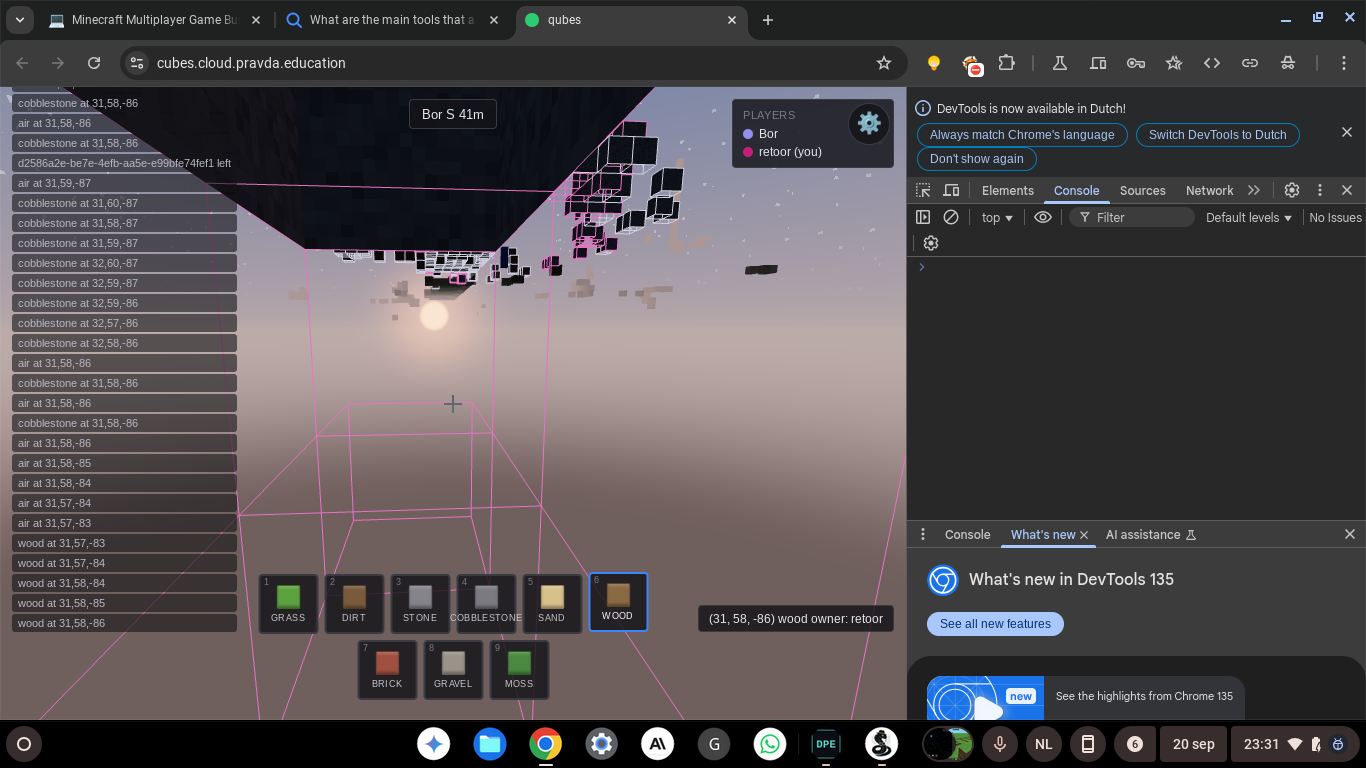Open the tab search dropdown arrow

pos(19,20)
